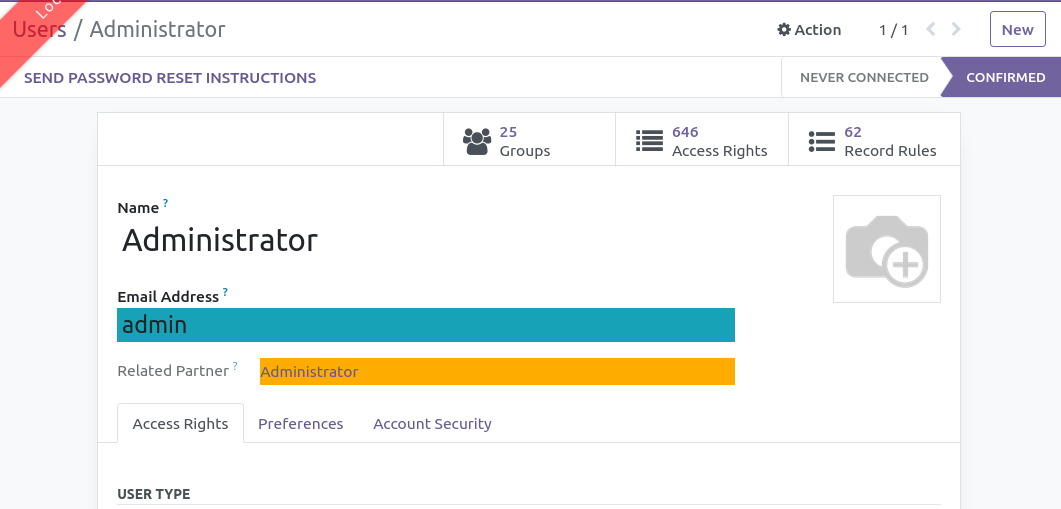
Task: Click the Email Address field containing admin
Action: point(426,325)
